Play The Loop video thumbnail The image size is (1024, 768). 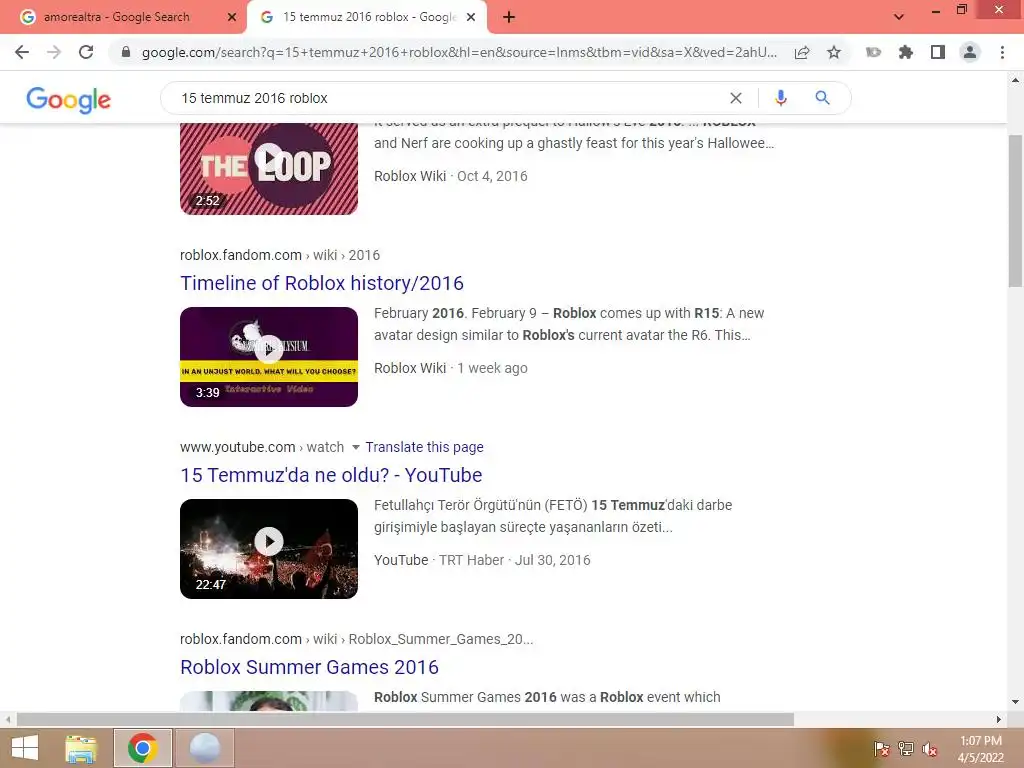[x=269, y=167]
